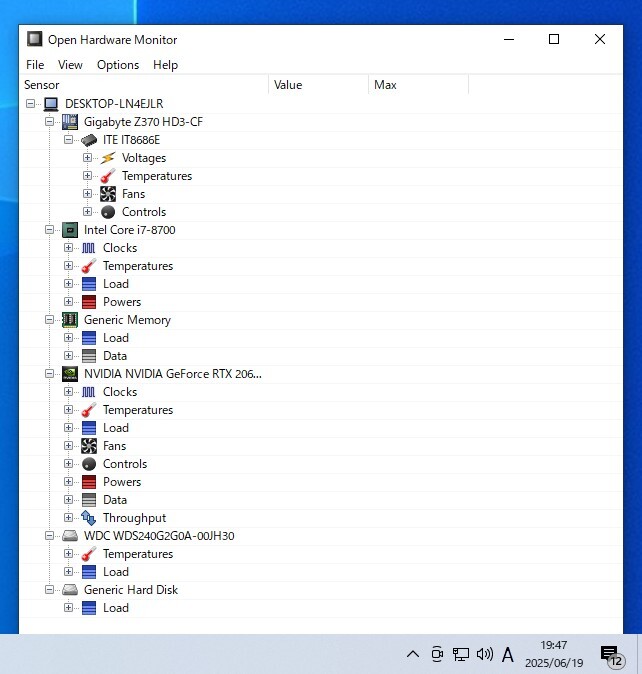
Task: Click the drive icon for WDC WDS240G2G0A-00JH30
Action: [x=70, y=536]
